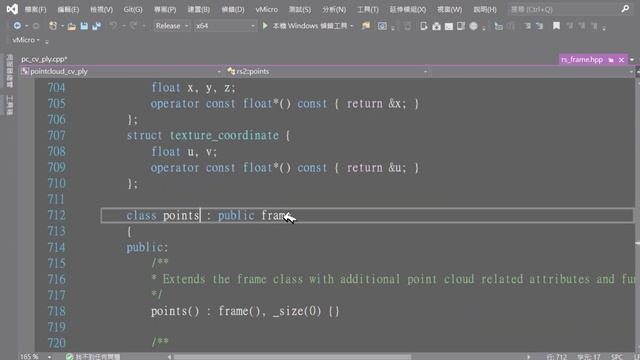Open the Build (B) menu
Viewport: 640px width, 360px height.
click(198, 9)
